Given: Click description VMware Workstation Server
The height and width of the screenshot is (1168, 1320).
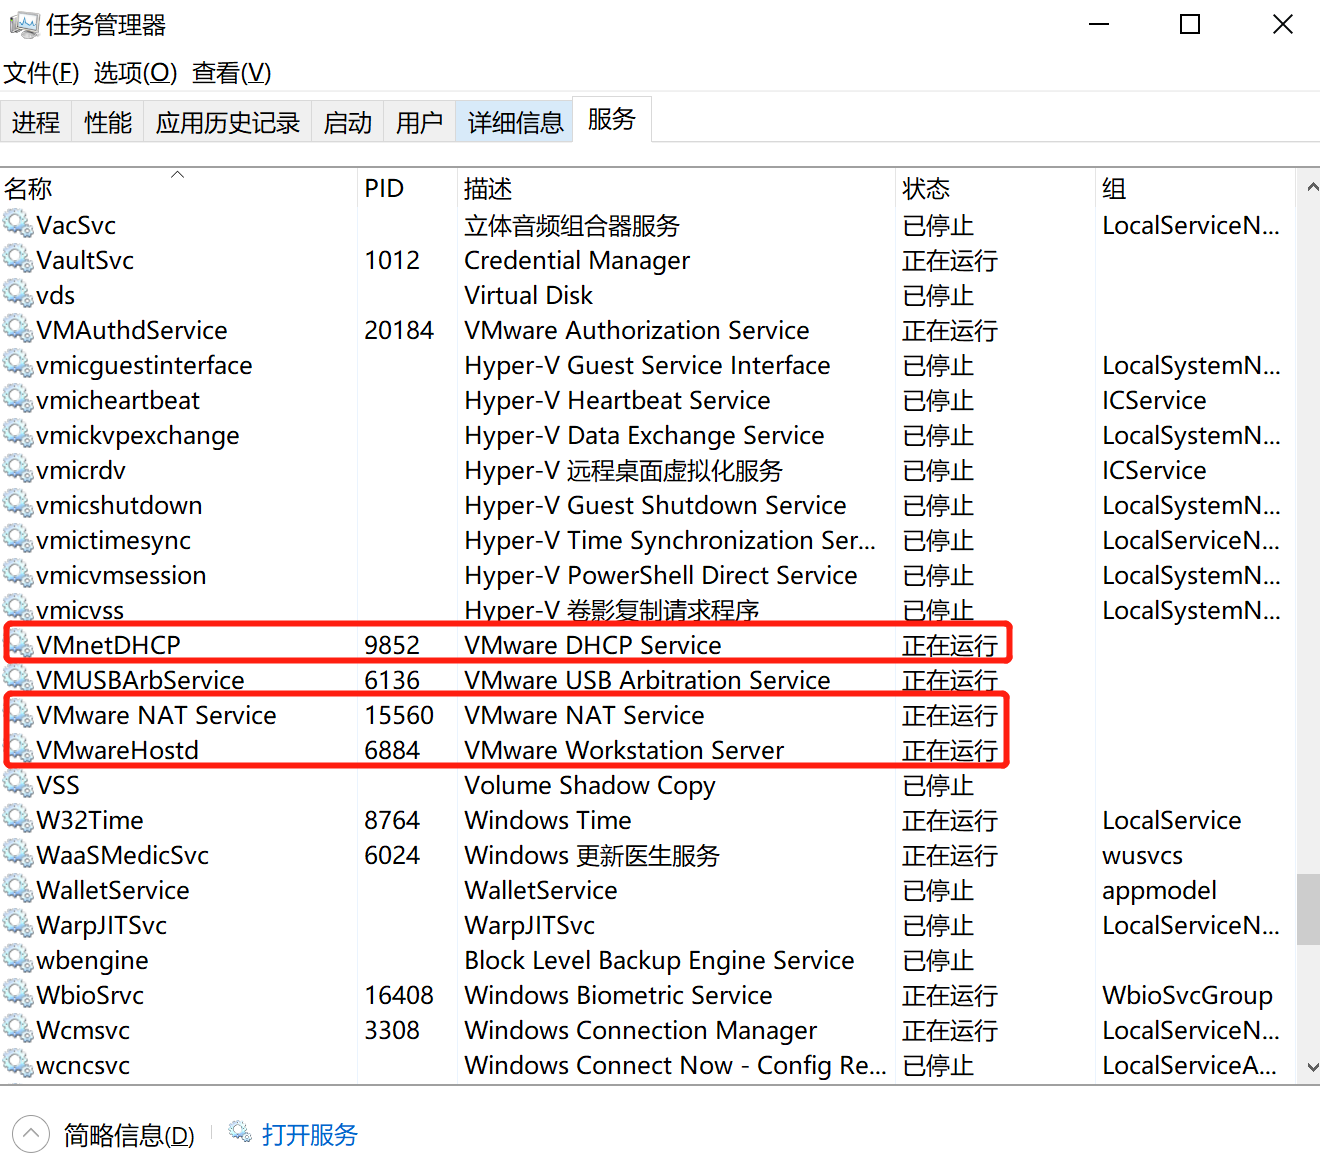Looking at the screenshot, I should (624, 750).
